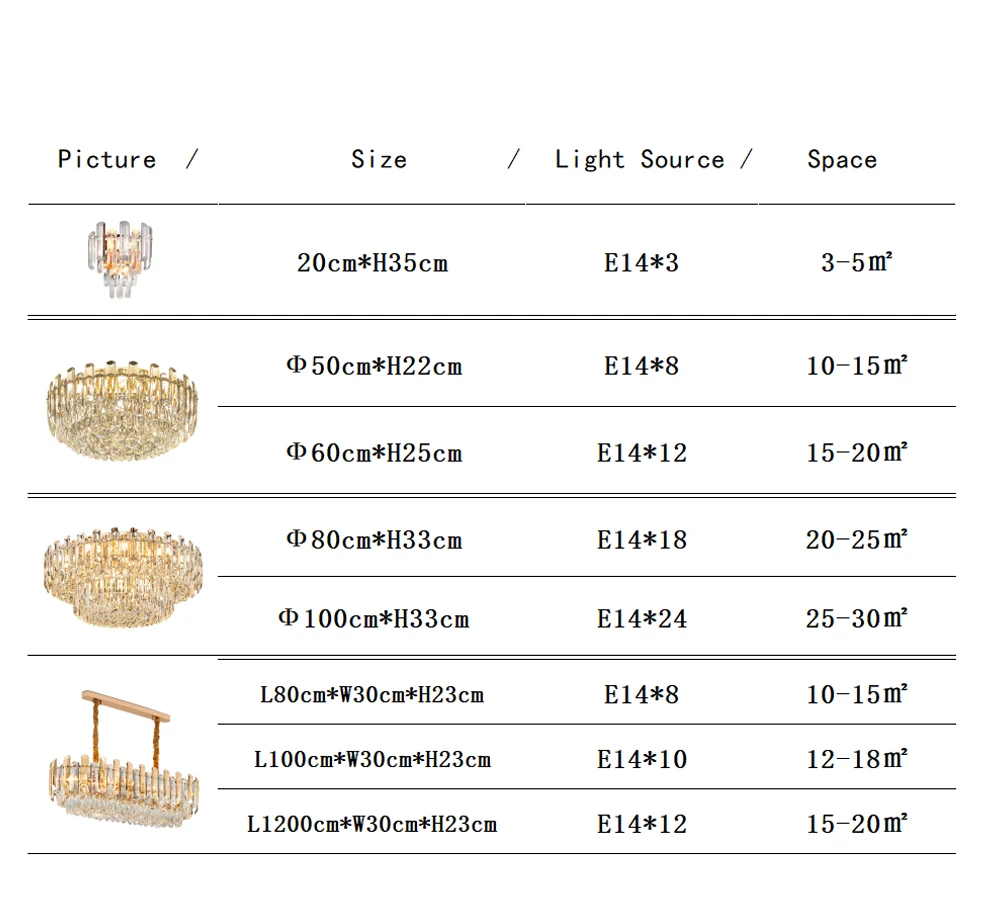Select the E14*18 light source value
Image resolution: width=1000 pixels, height=922 pixels.
642,540
